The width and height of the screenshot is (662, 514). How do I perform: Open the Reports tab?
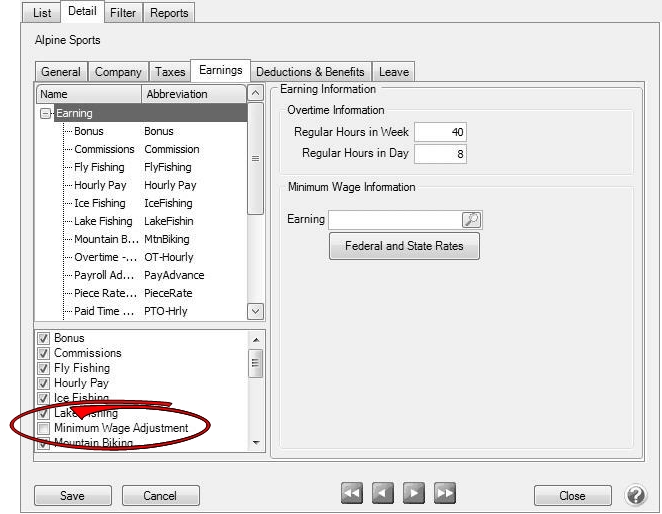[x=168, y=12]
